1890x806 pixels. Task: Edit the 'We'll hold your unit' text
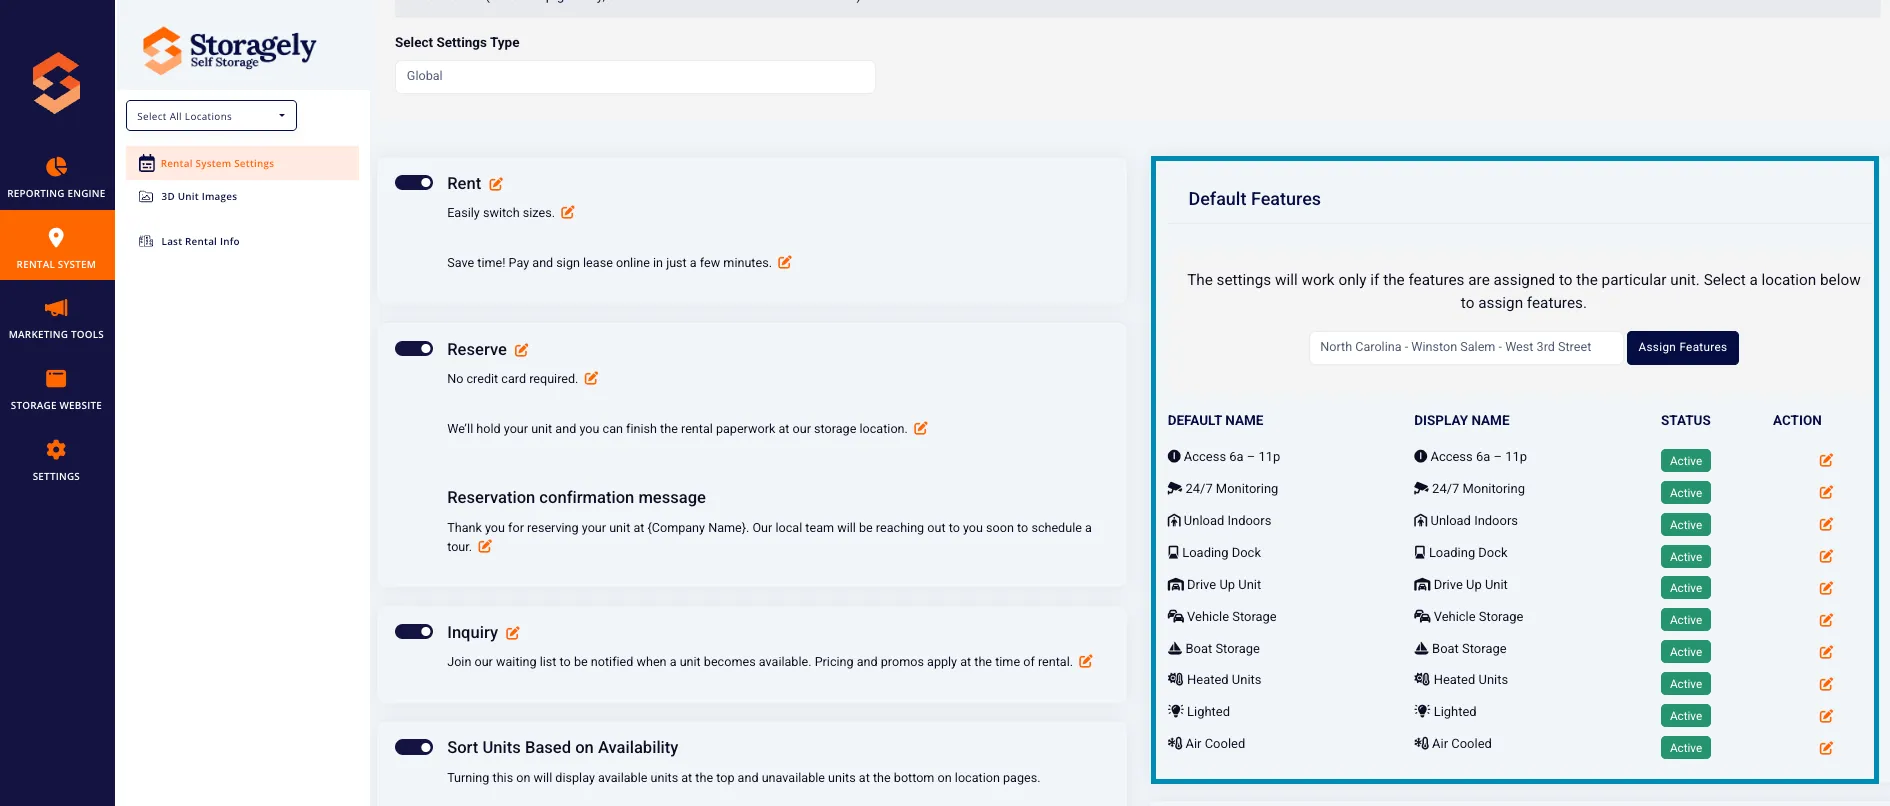pos(921,428)
